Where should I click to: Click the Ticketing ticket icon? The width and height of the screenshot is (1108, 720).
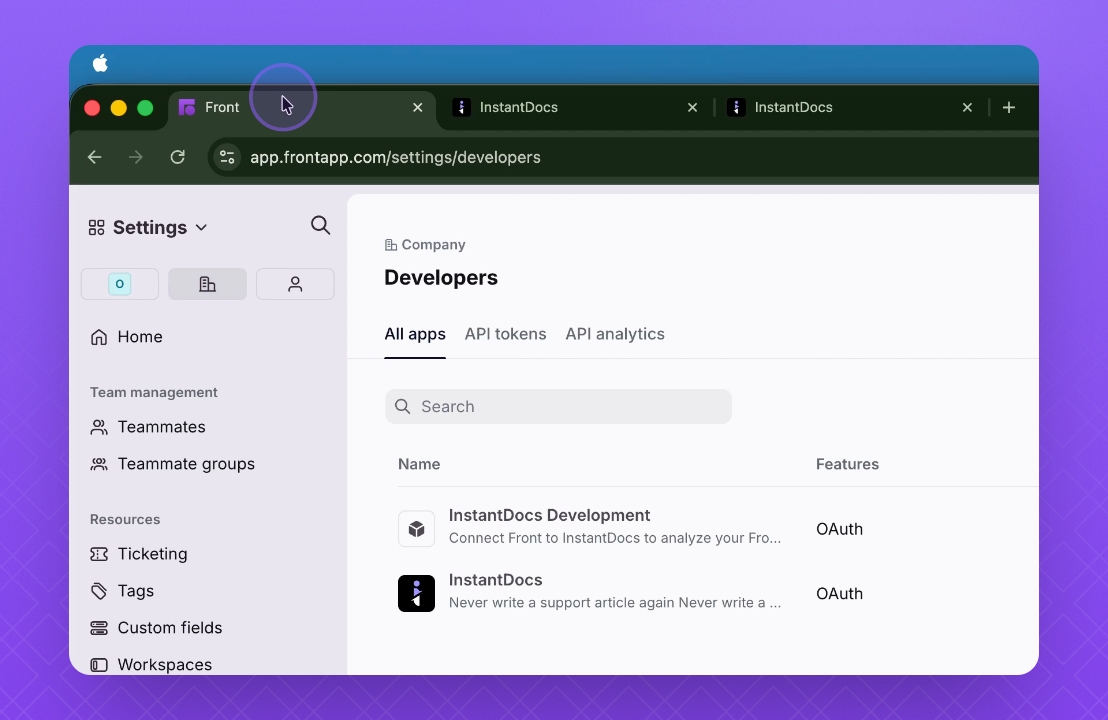click(x=99, y=554)
